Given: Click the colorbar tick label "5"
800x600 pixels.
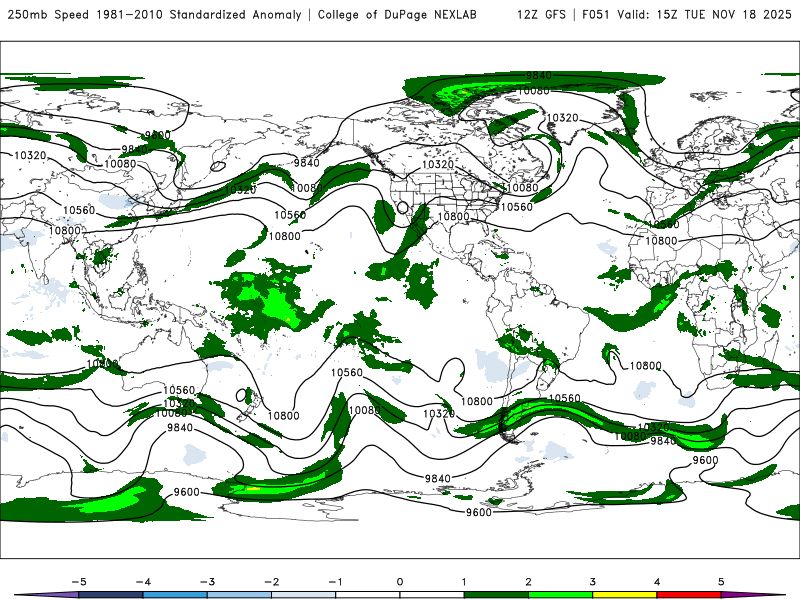Looking at the screenshot, I should tap(721, 582).
